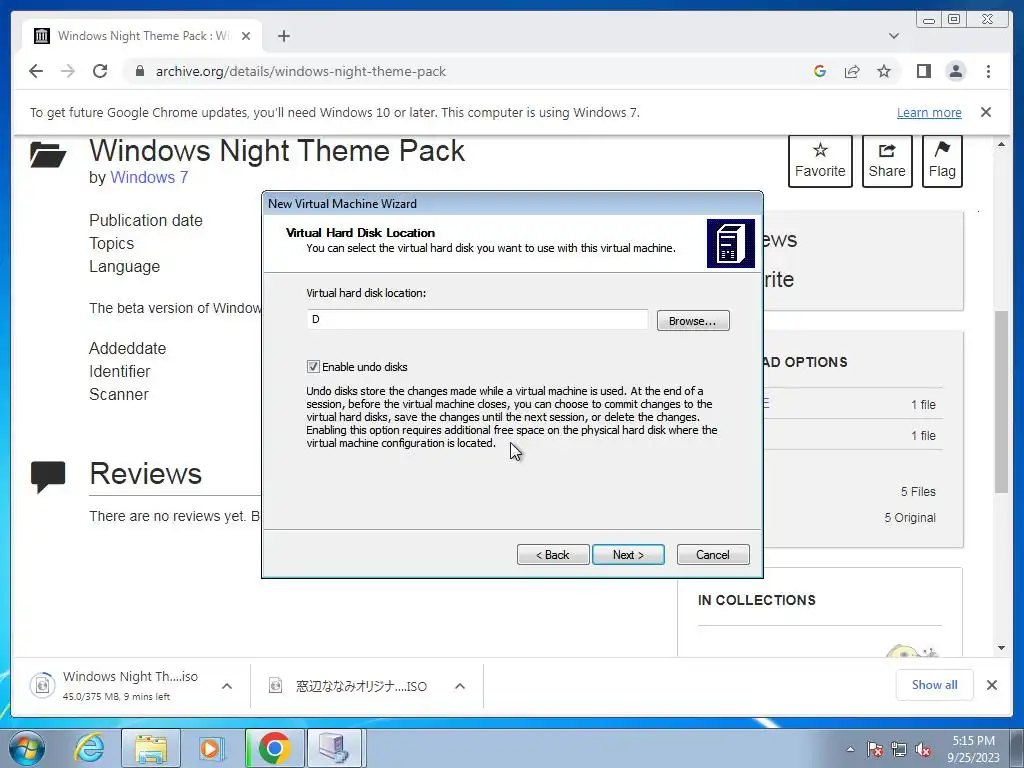Click the Action Center flag tray icon

[874, 749]
